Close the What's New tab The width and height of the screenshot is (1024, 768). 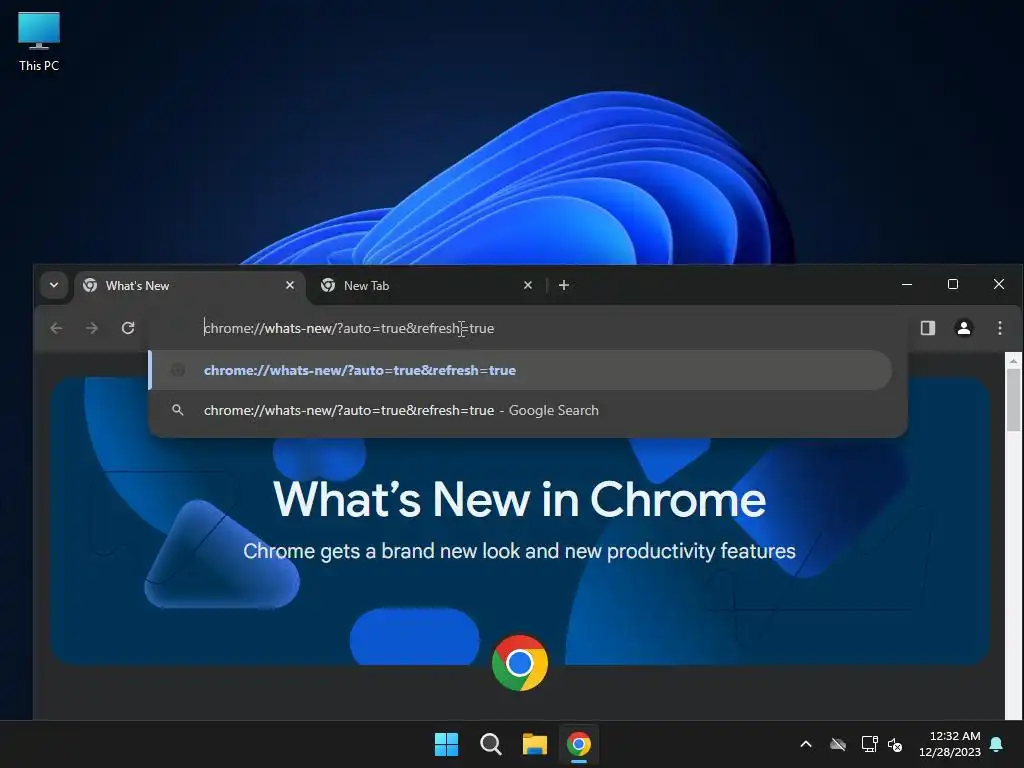[290, 285]
